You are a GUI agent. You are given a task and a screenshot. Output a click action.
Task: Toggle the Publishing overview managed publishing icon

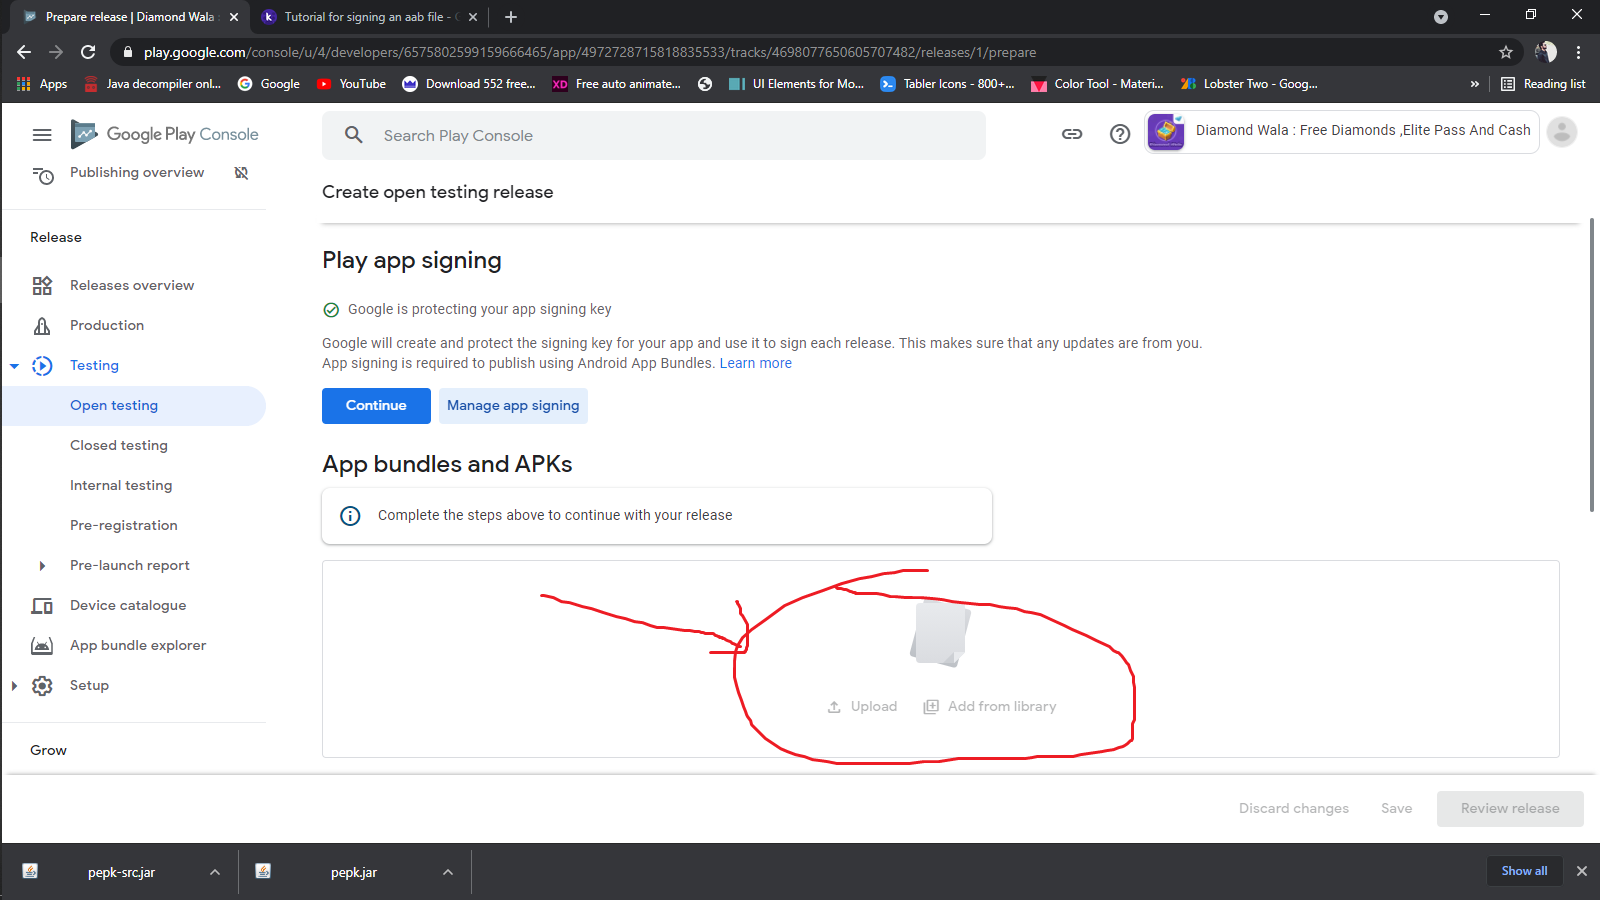coord(241,173)
